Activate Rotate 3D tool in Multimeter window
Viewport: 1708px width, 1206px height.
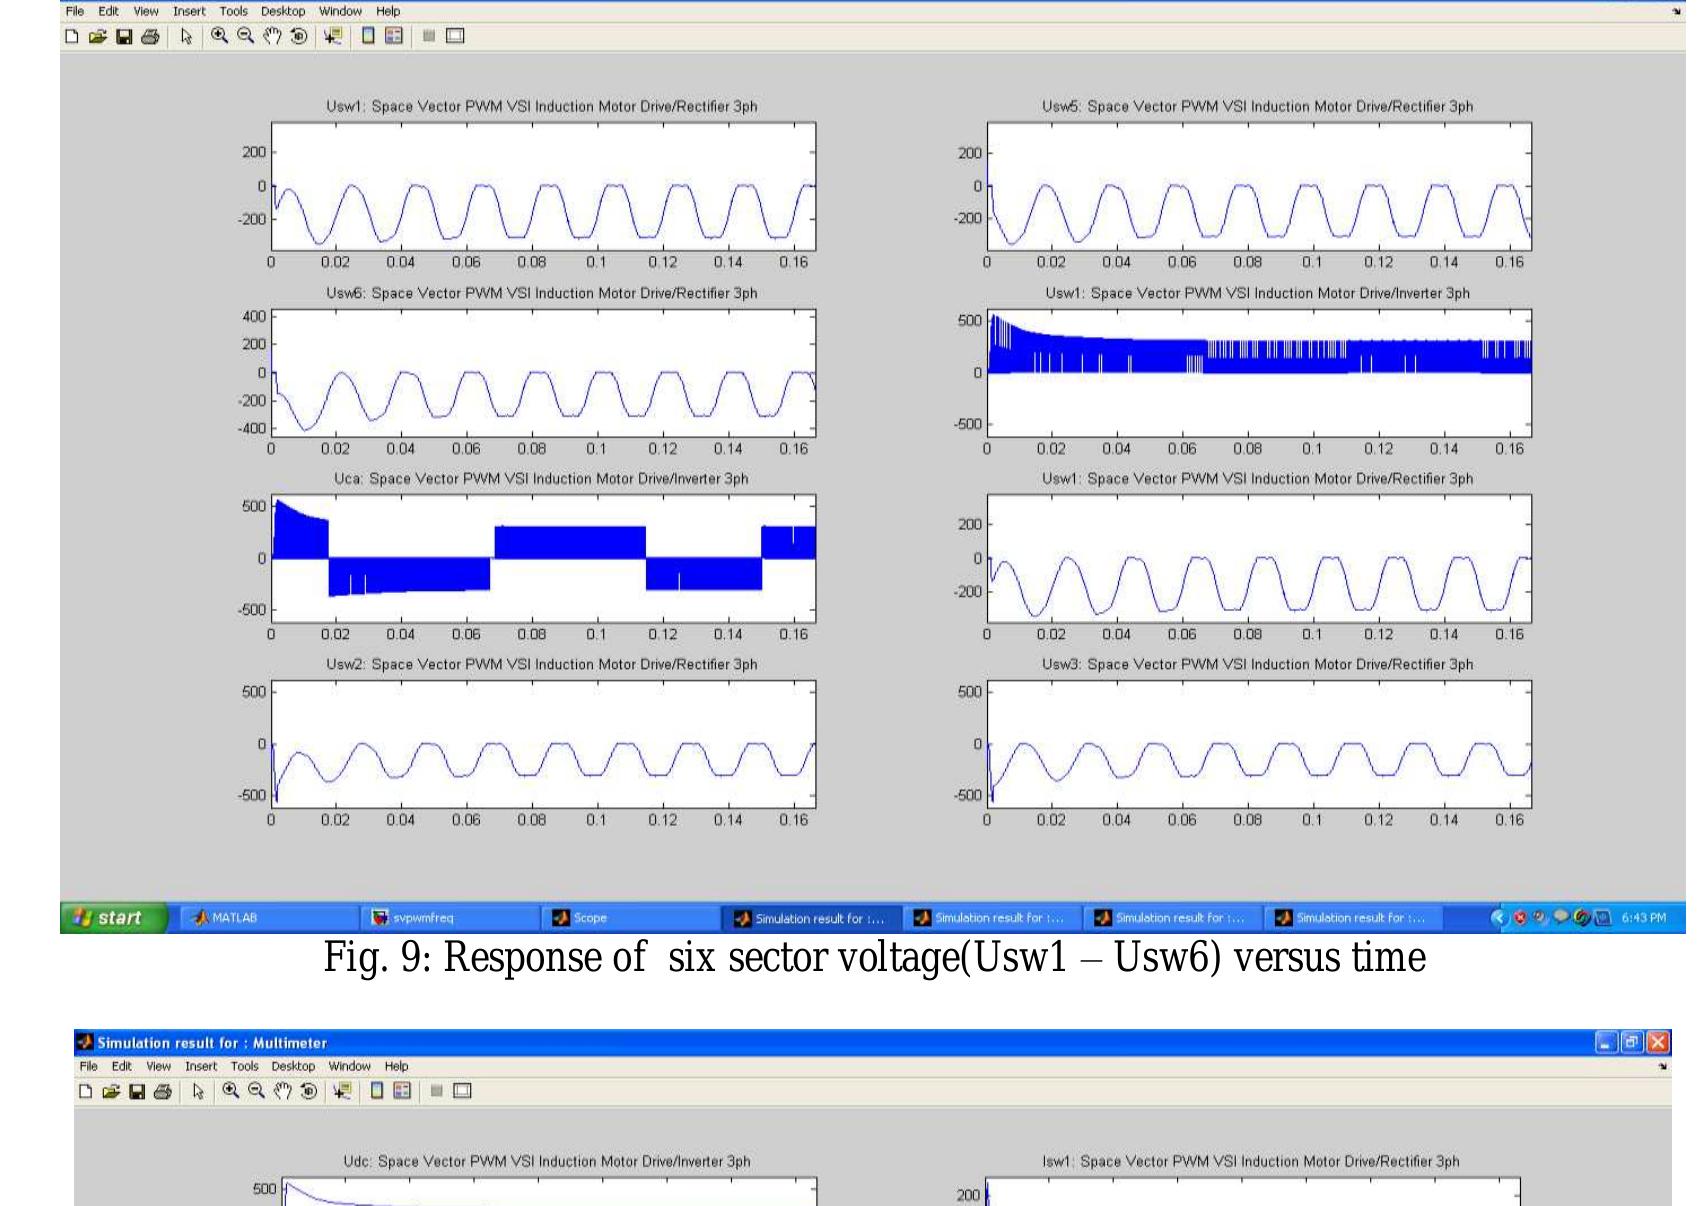click(309, 1091)
